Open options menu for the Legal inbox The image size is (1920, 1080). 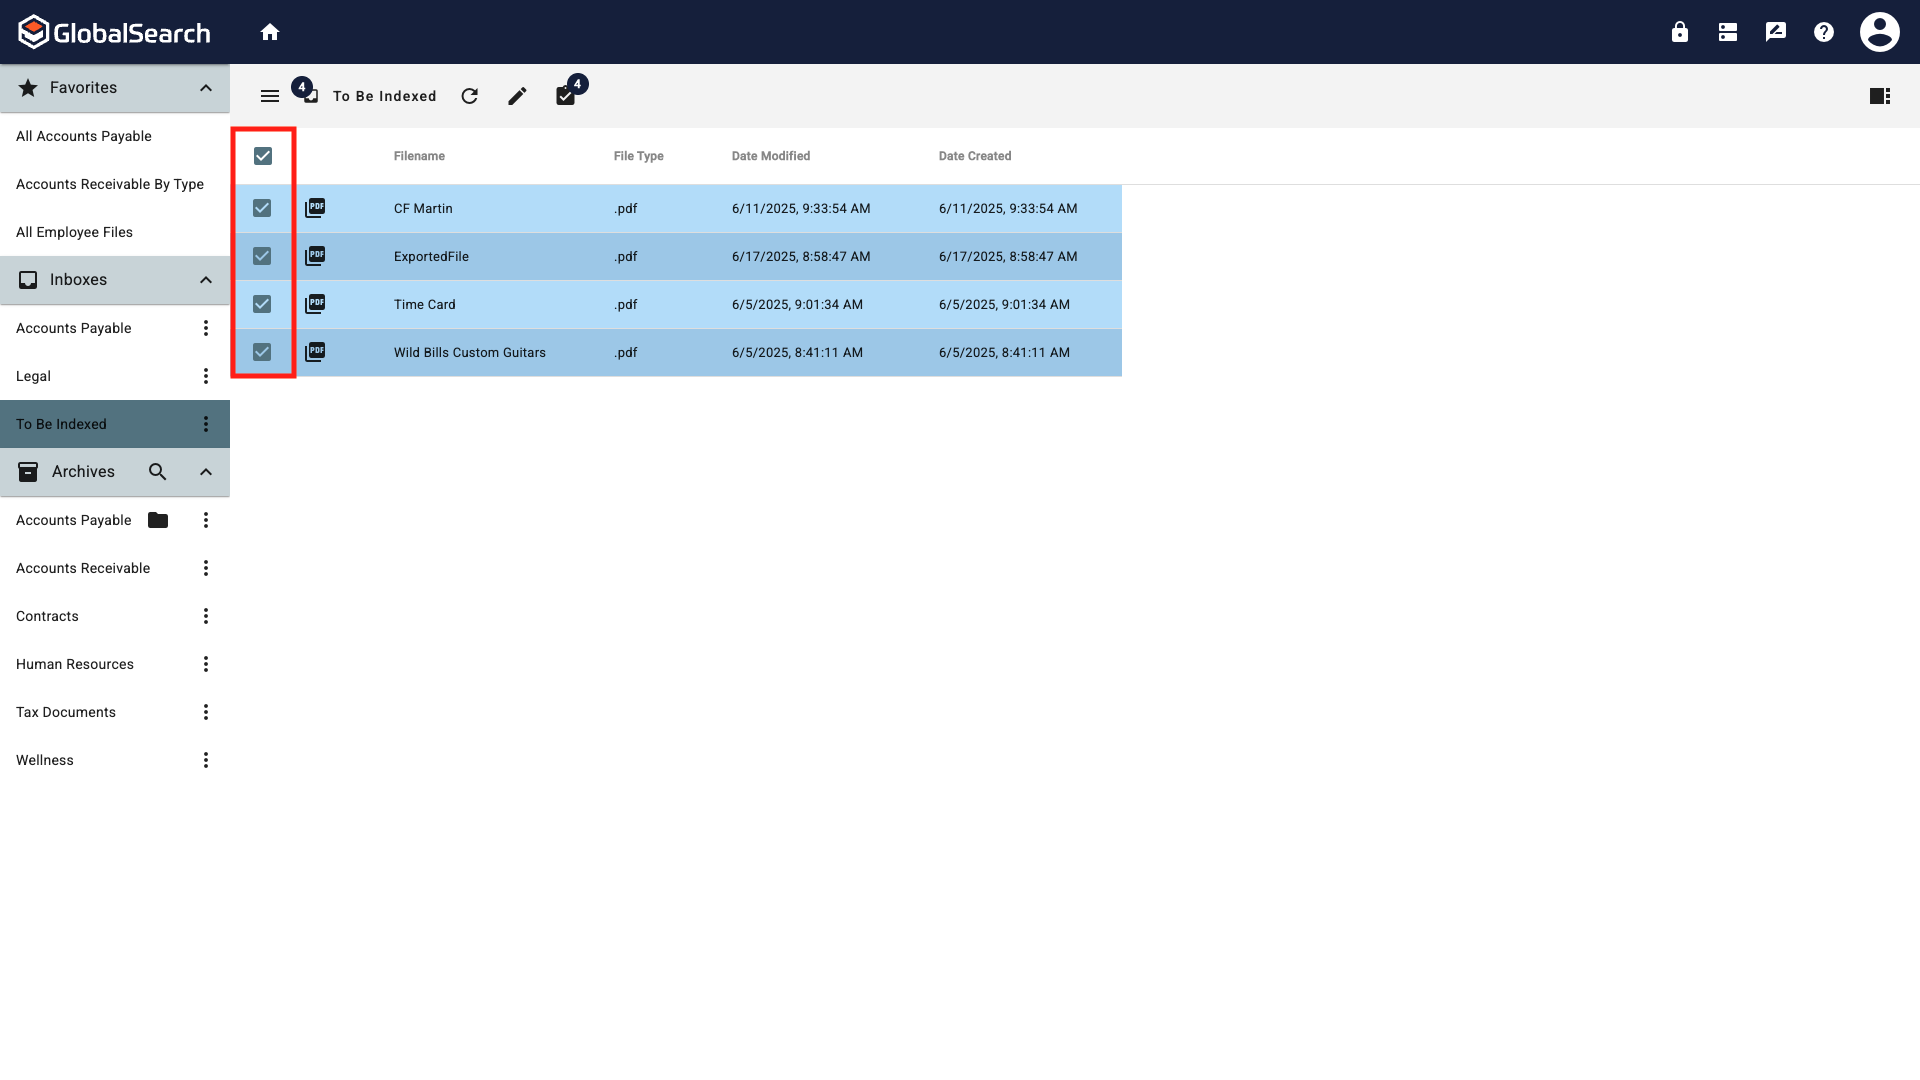point(205,375)
